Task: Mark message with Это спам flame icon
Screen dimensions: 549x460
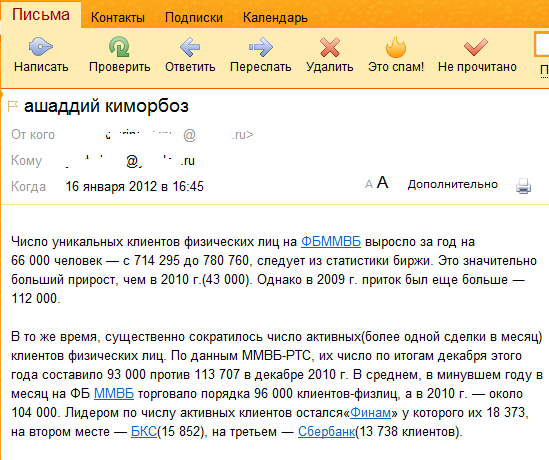Action: coord(396,47)
